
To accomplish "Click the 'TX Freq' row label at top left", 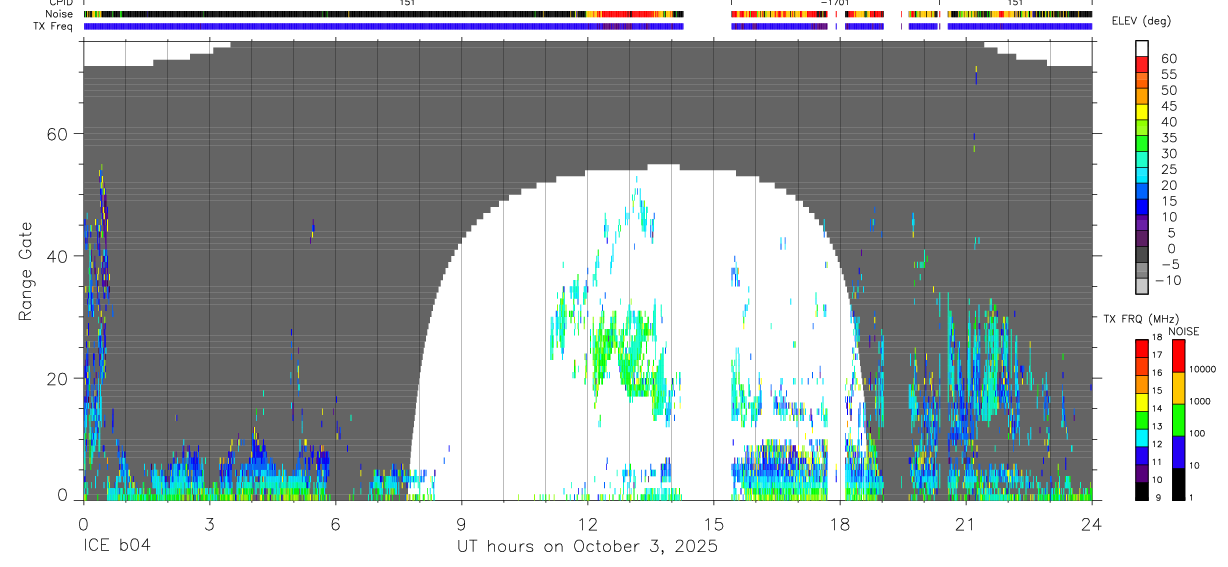I will (x=51, y=26).
